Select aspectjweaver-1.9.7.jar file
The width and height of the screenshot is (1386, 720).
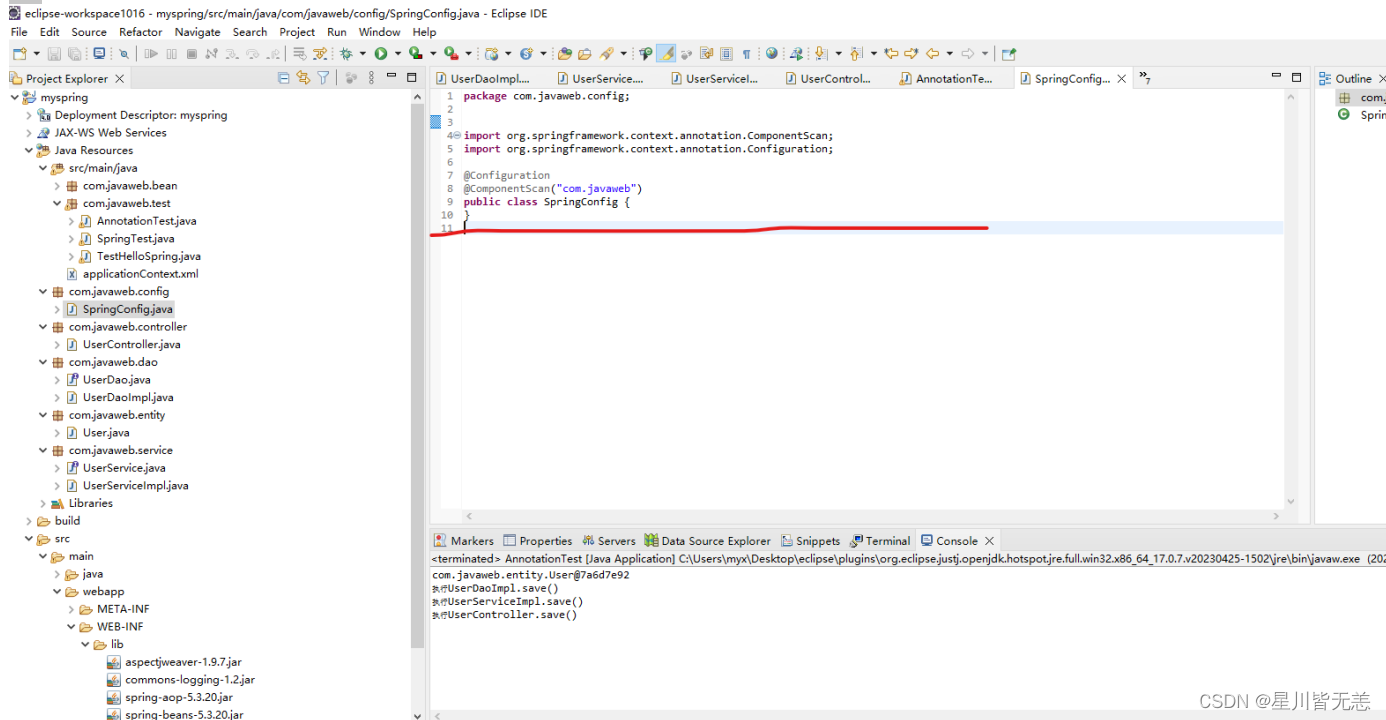point(182,662)
